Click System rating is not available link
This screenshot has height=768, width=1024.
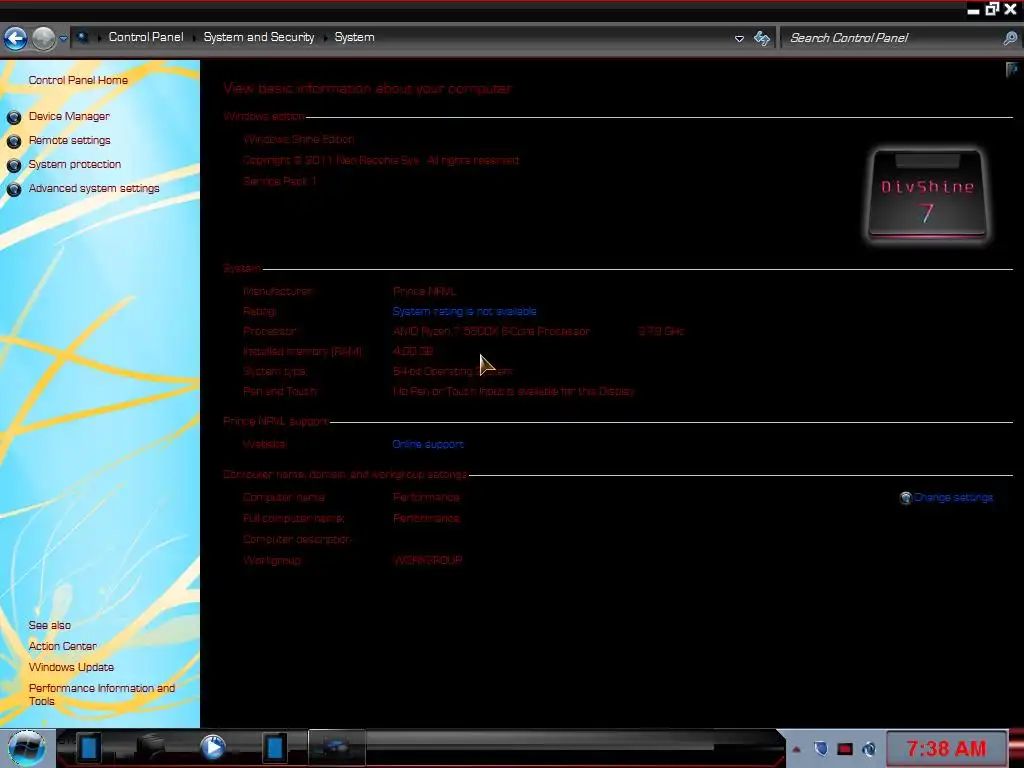click(x=464, y=312)
